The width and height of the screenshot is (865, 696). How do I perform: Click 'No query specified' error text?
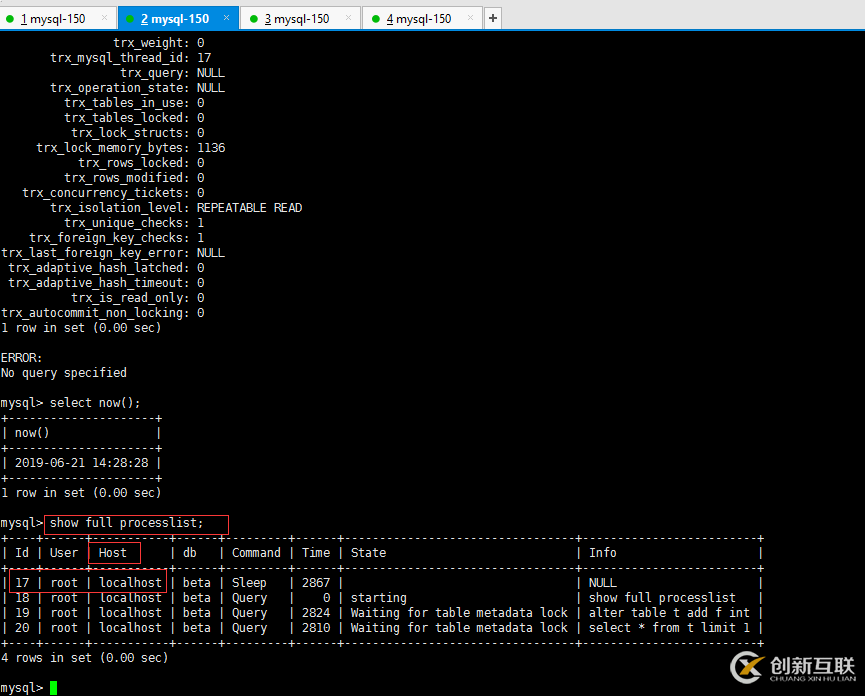(x=63, y=373)
